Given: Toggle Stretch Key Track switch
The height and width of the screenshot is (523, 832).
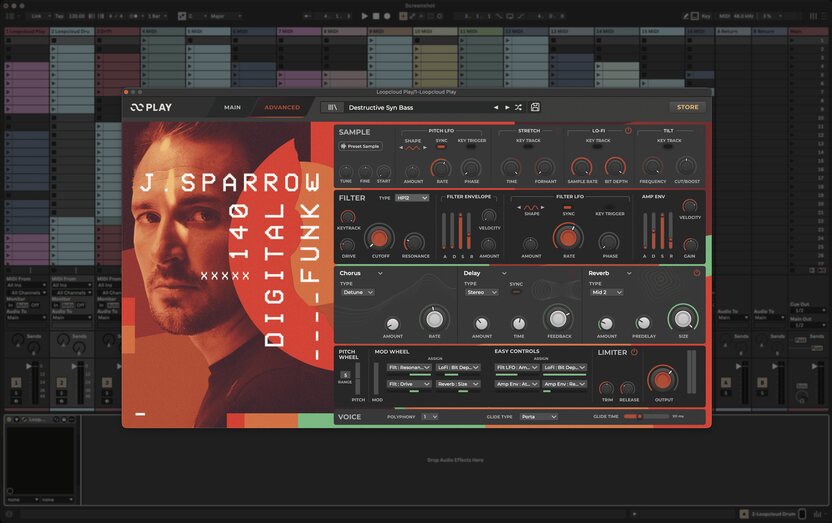Looking at the screenshot, I should point(528,147).
